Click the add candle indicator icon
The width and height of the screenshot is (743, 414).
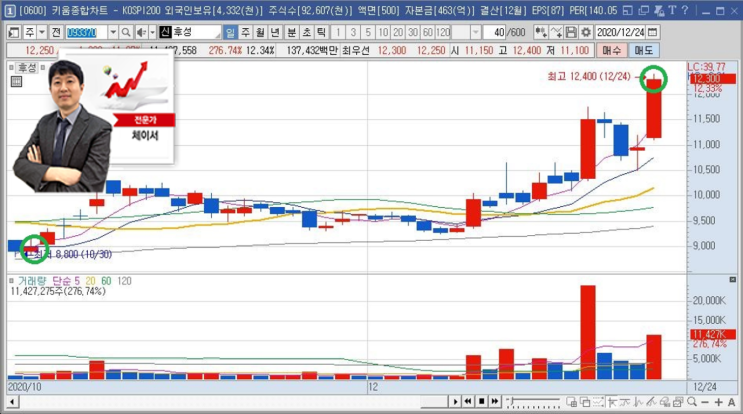[540, 32]
